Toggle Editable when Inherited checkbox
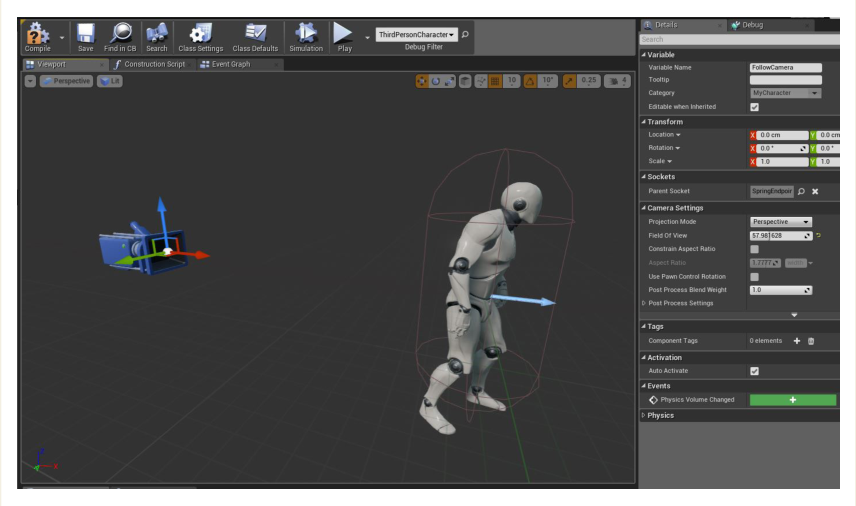Image resolution: width=856 pixels, height=506 pixels. (x=754, y=107)
